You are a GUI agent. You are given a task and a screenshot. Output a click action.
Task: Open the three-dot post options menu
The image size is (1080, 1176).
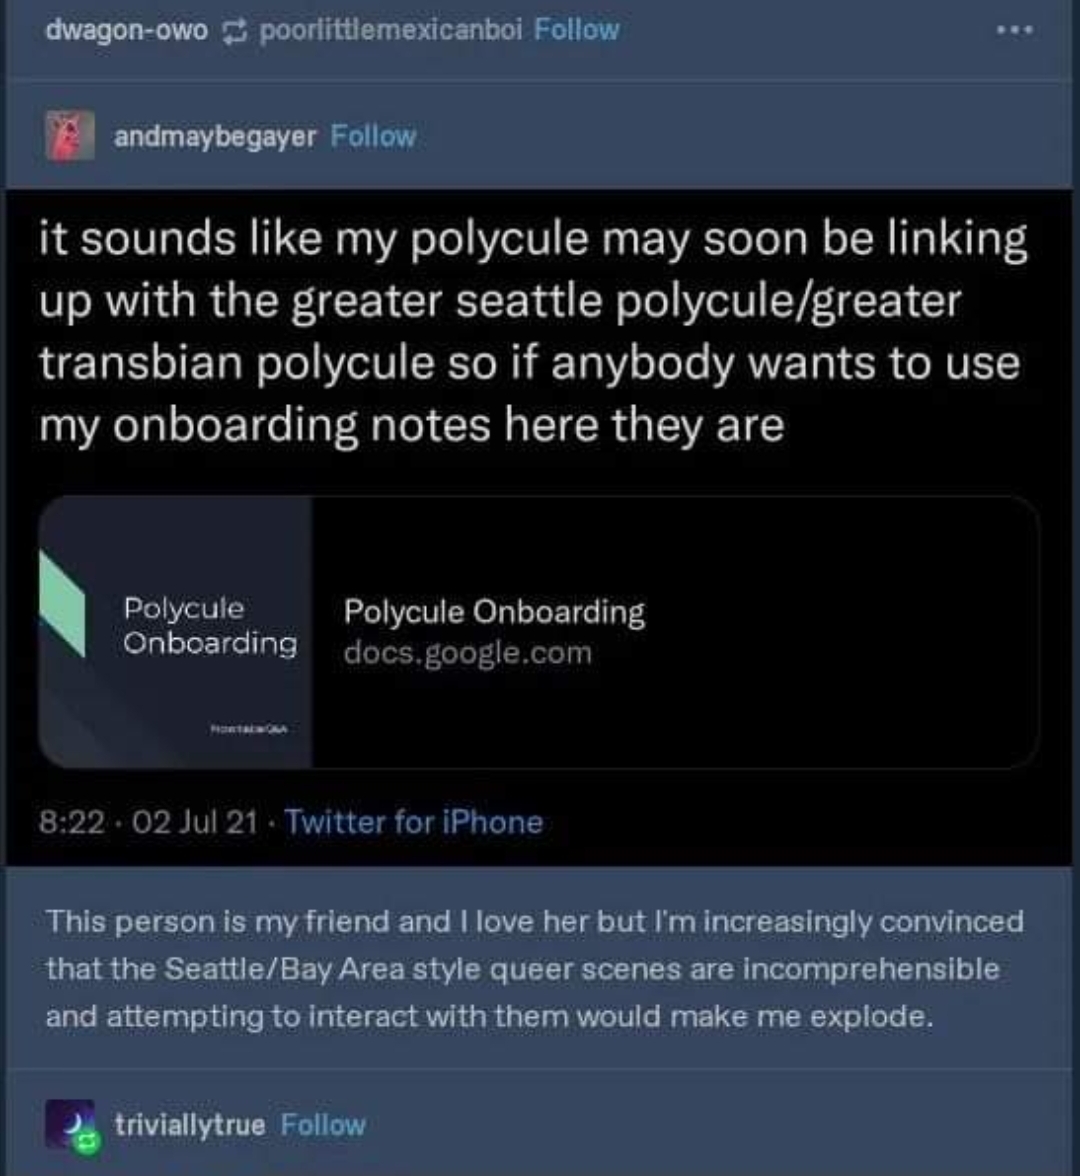tap(1015, 31)
